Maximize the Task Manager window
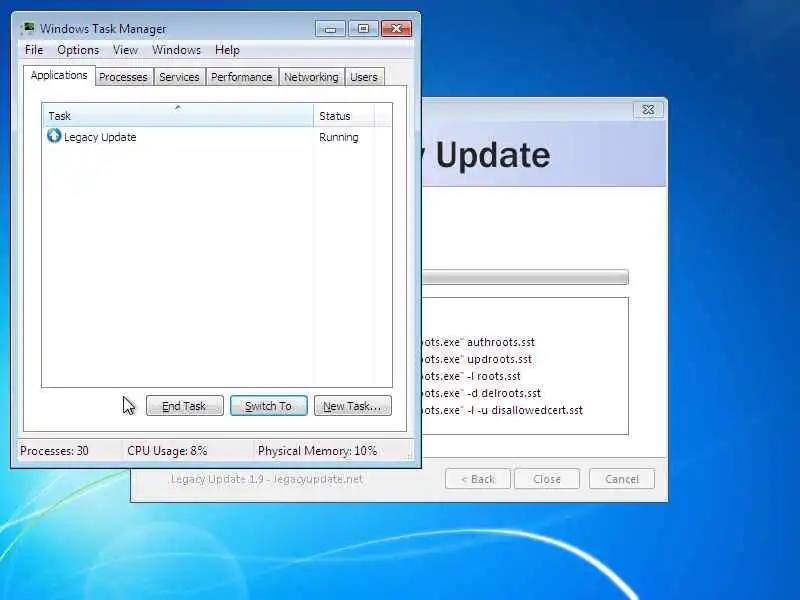The height and width of the screenshot is (600, 800). tap(363, 29)
